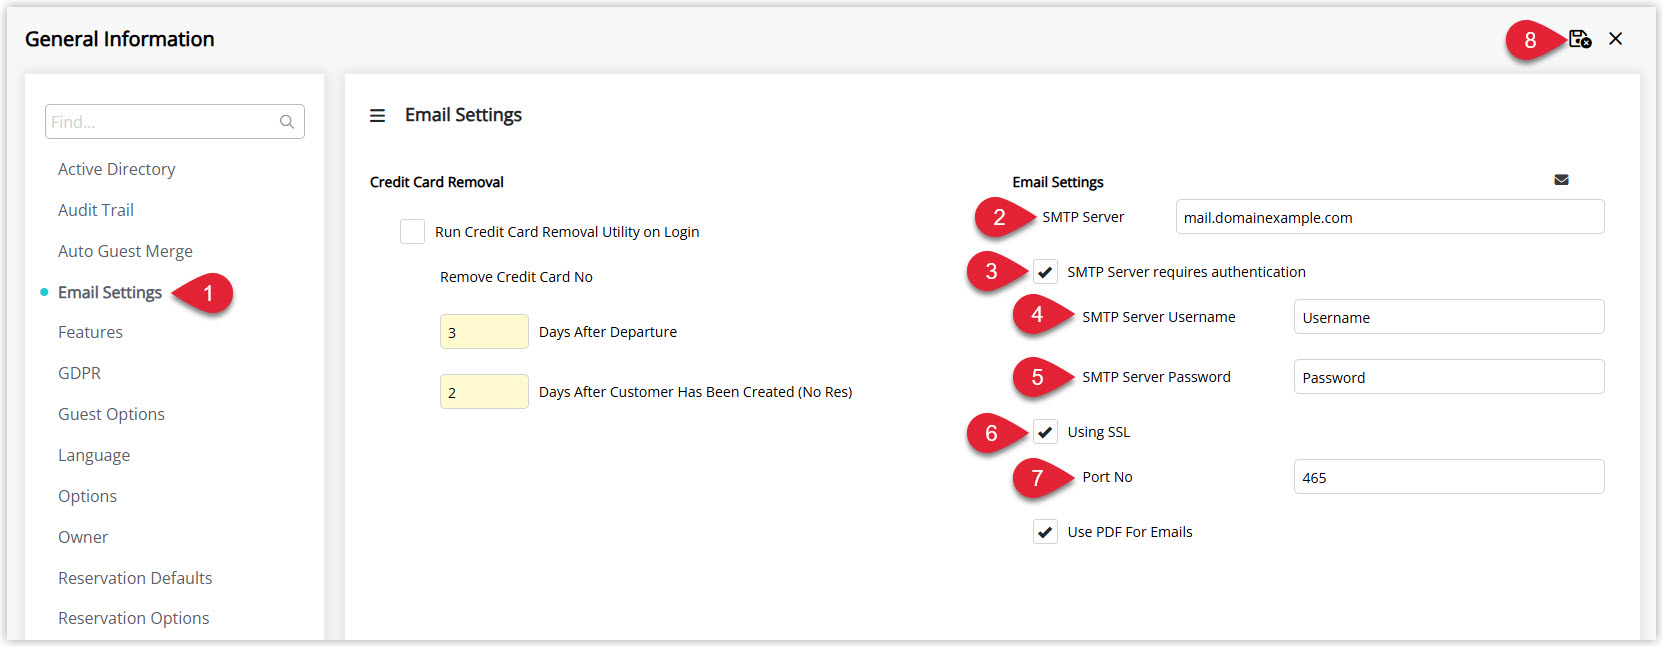The width and height of the screenshot is (1664, 648).
Task: Click Days After Customer Has Been Created field
Action: point(484,392)
